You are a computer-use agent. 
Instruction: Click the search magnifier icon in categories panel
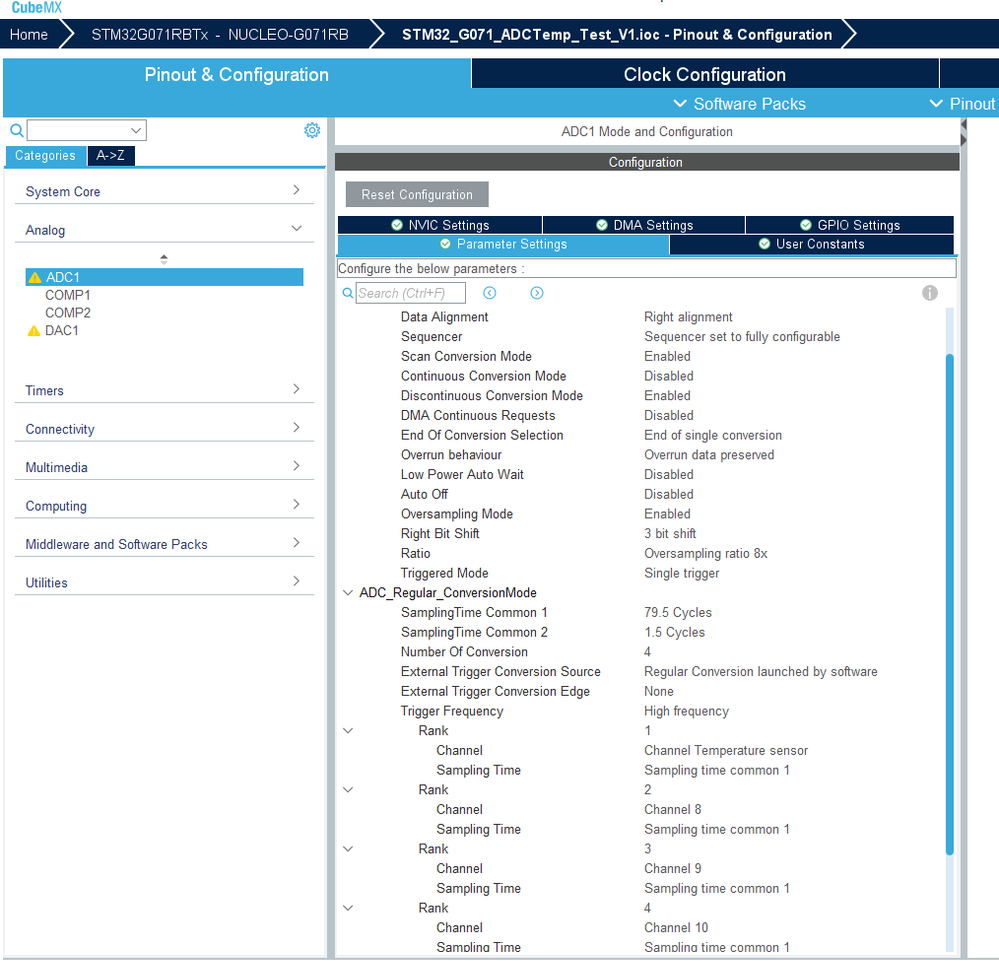pyautogui.click(x=17, y=131)
